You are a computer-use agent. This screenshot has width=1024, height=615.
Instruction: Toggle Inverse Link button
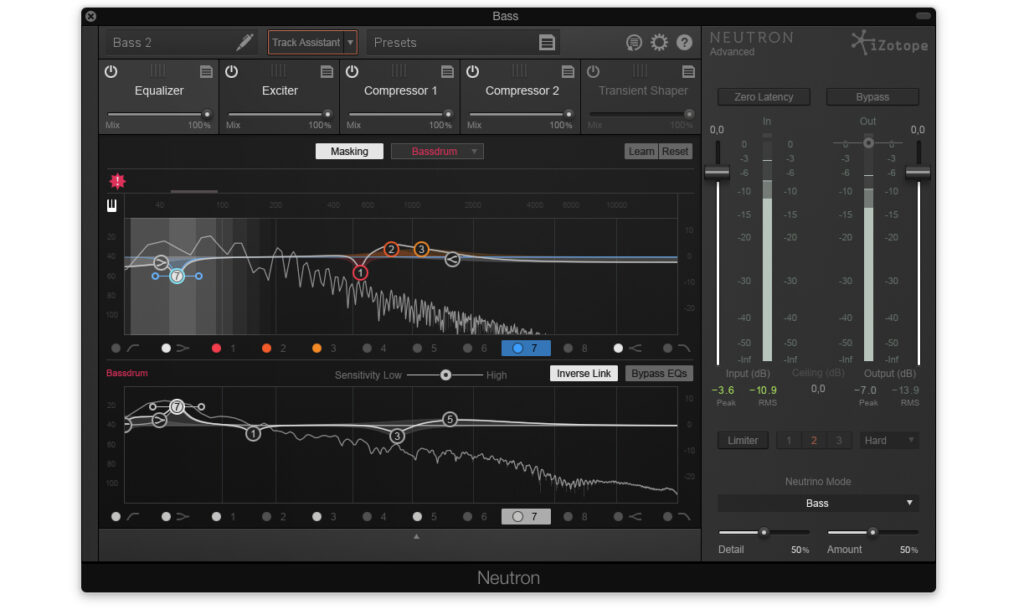pos(584,373)
